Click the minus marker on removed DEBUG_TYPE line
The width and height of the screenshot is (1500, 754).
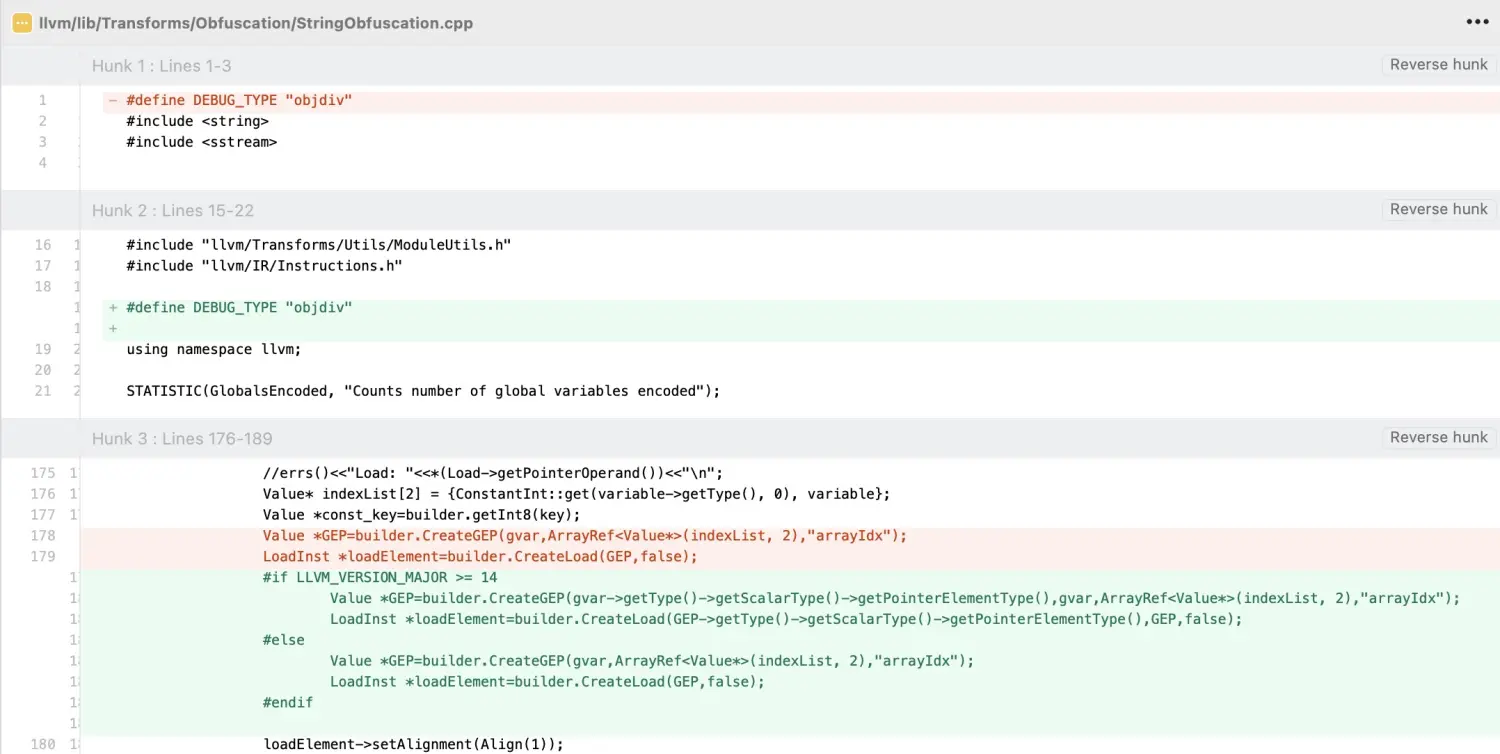click(113, 100)
